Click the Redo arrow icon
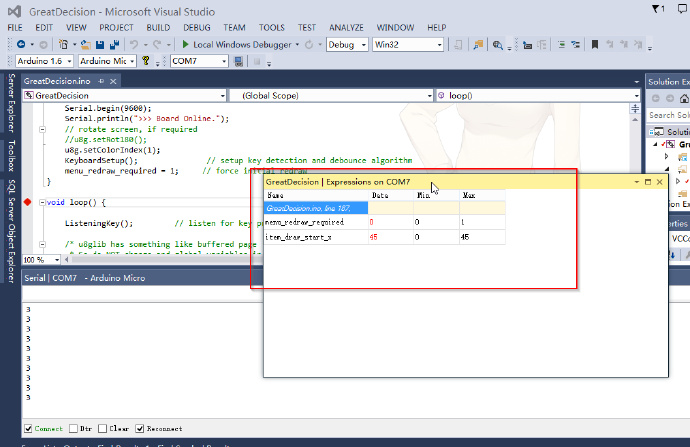The image size is (690, 447). (x=157, y=44)
